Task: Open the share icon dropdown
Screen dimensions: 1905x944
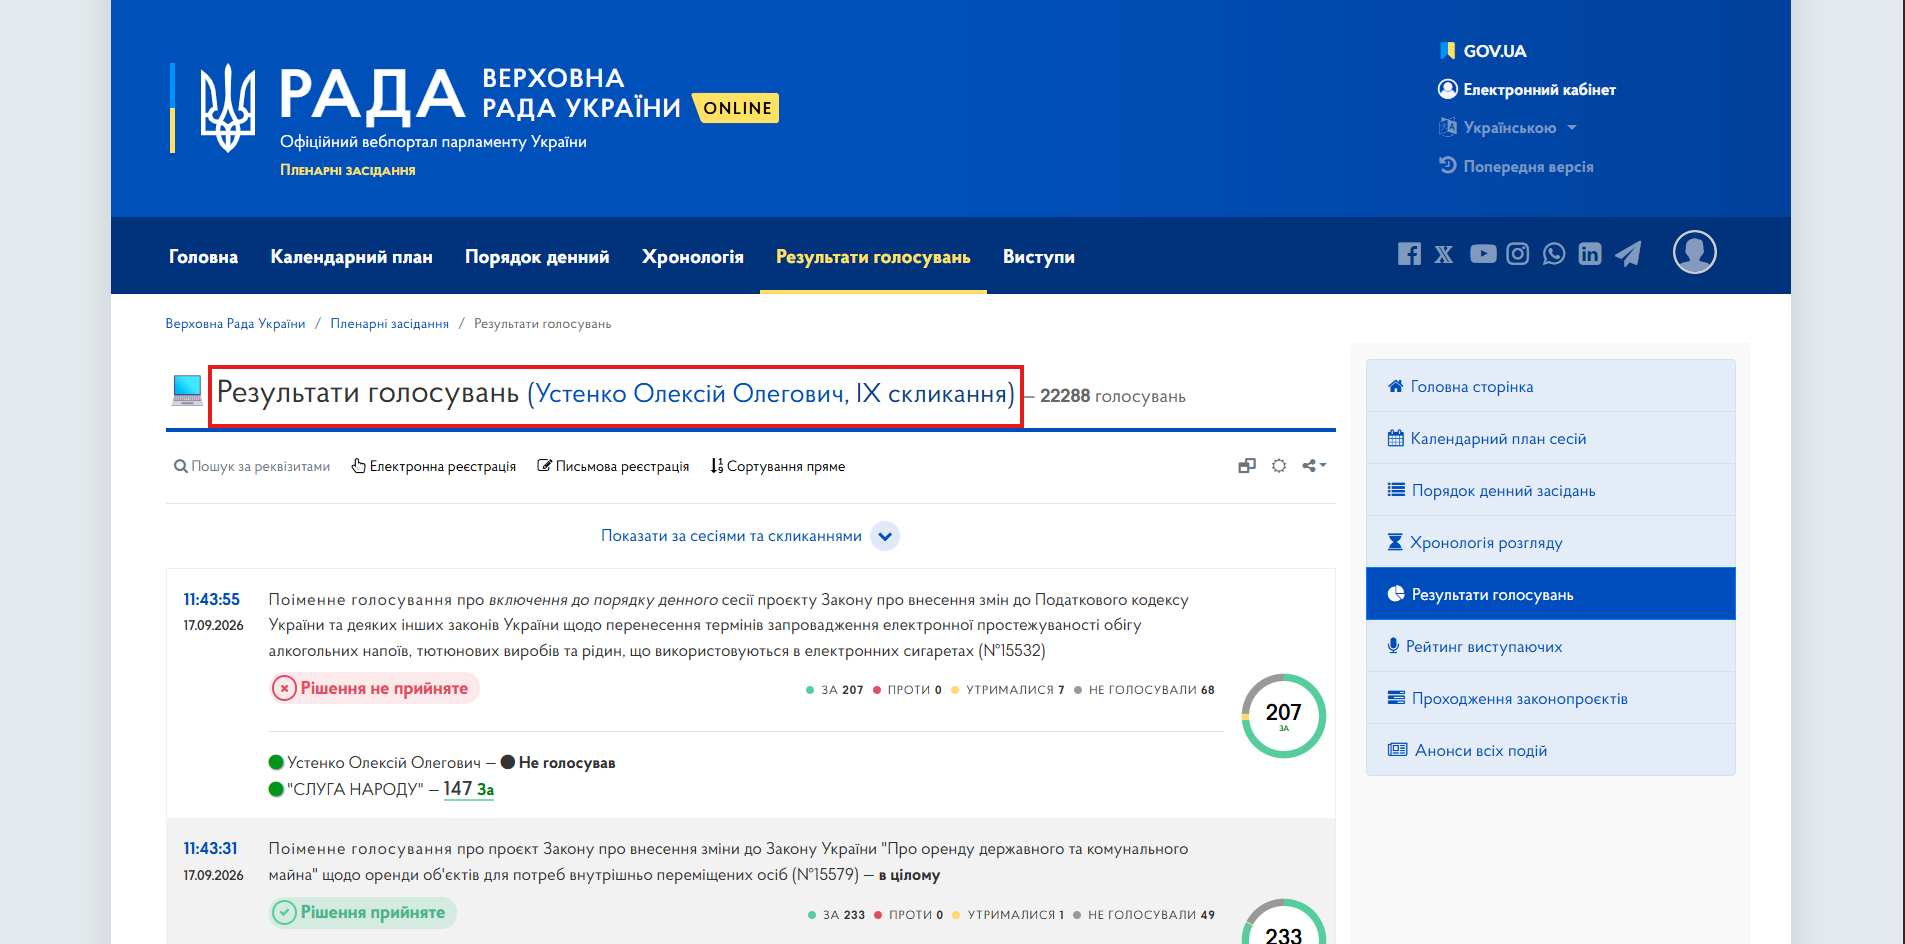Action: tap(1314, 466)
